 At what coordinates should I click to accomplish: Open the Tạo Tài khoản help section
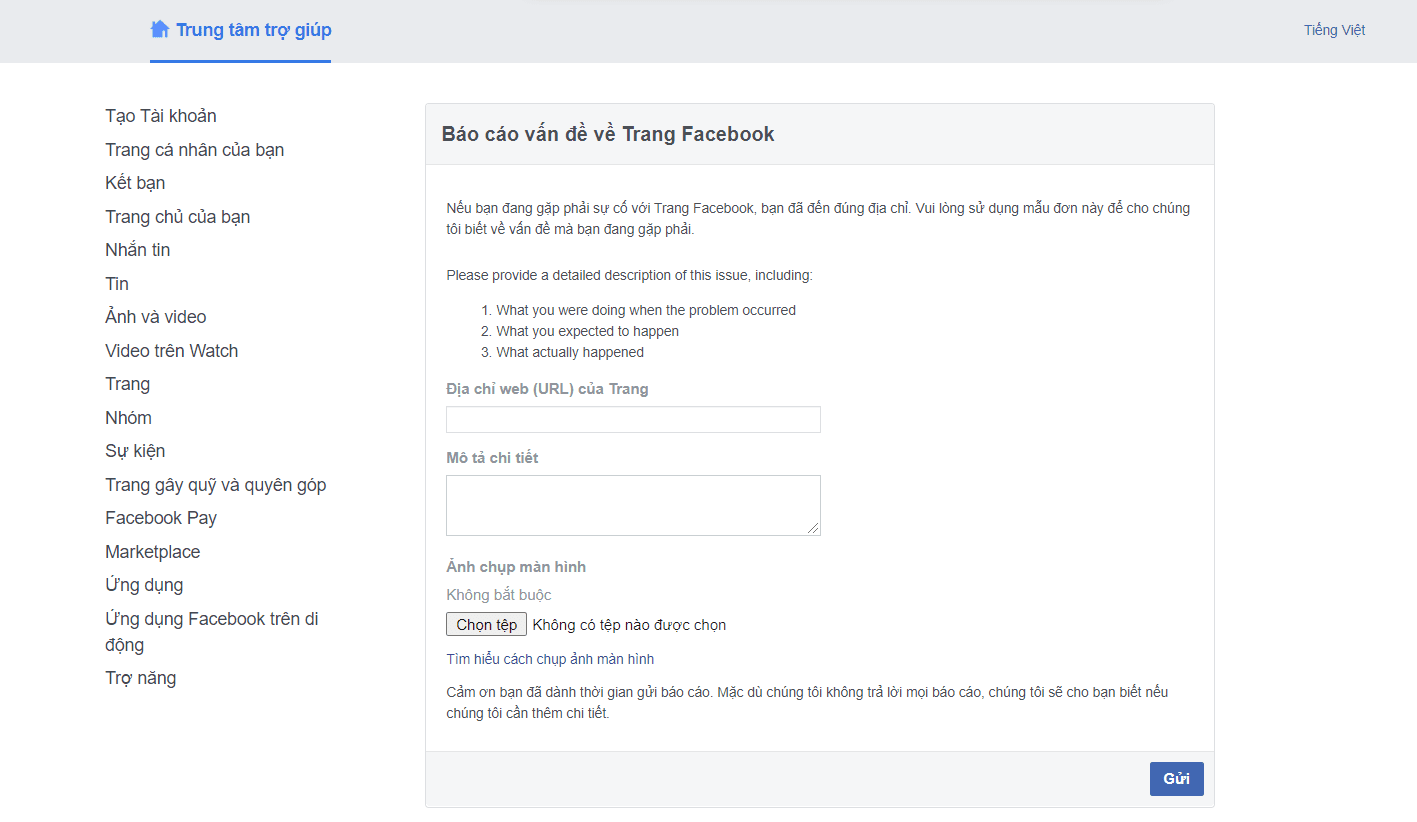(x=160, y=115)
